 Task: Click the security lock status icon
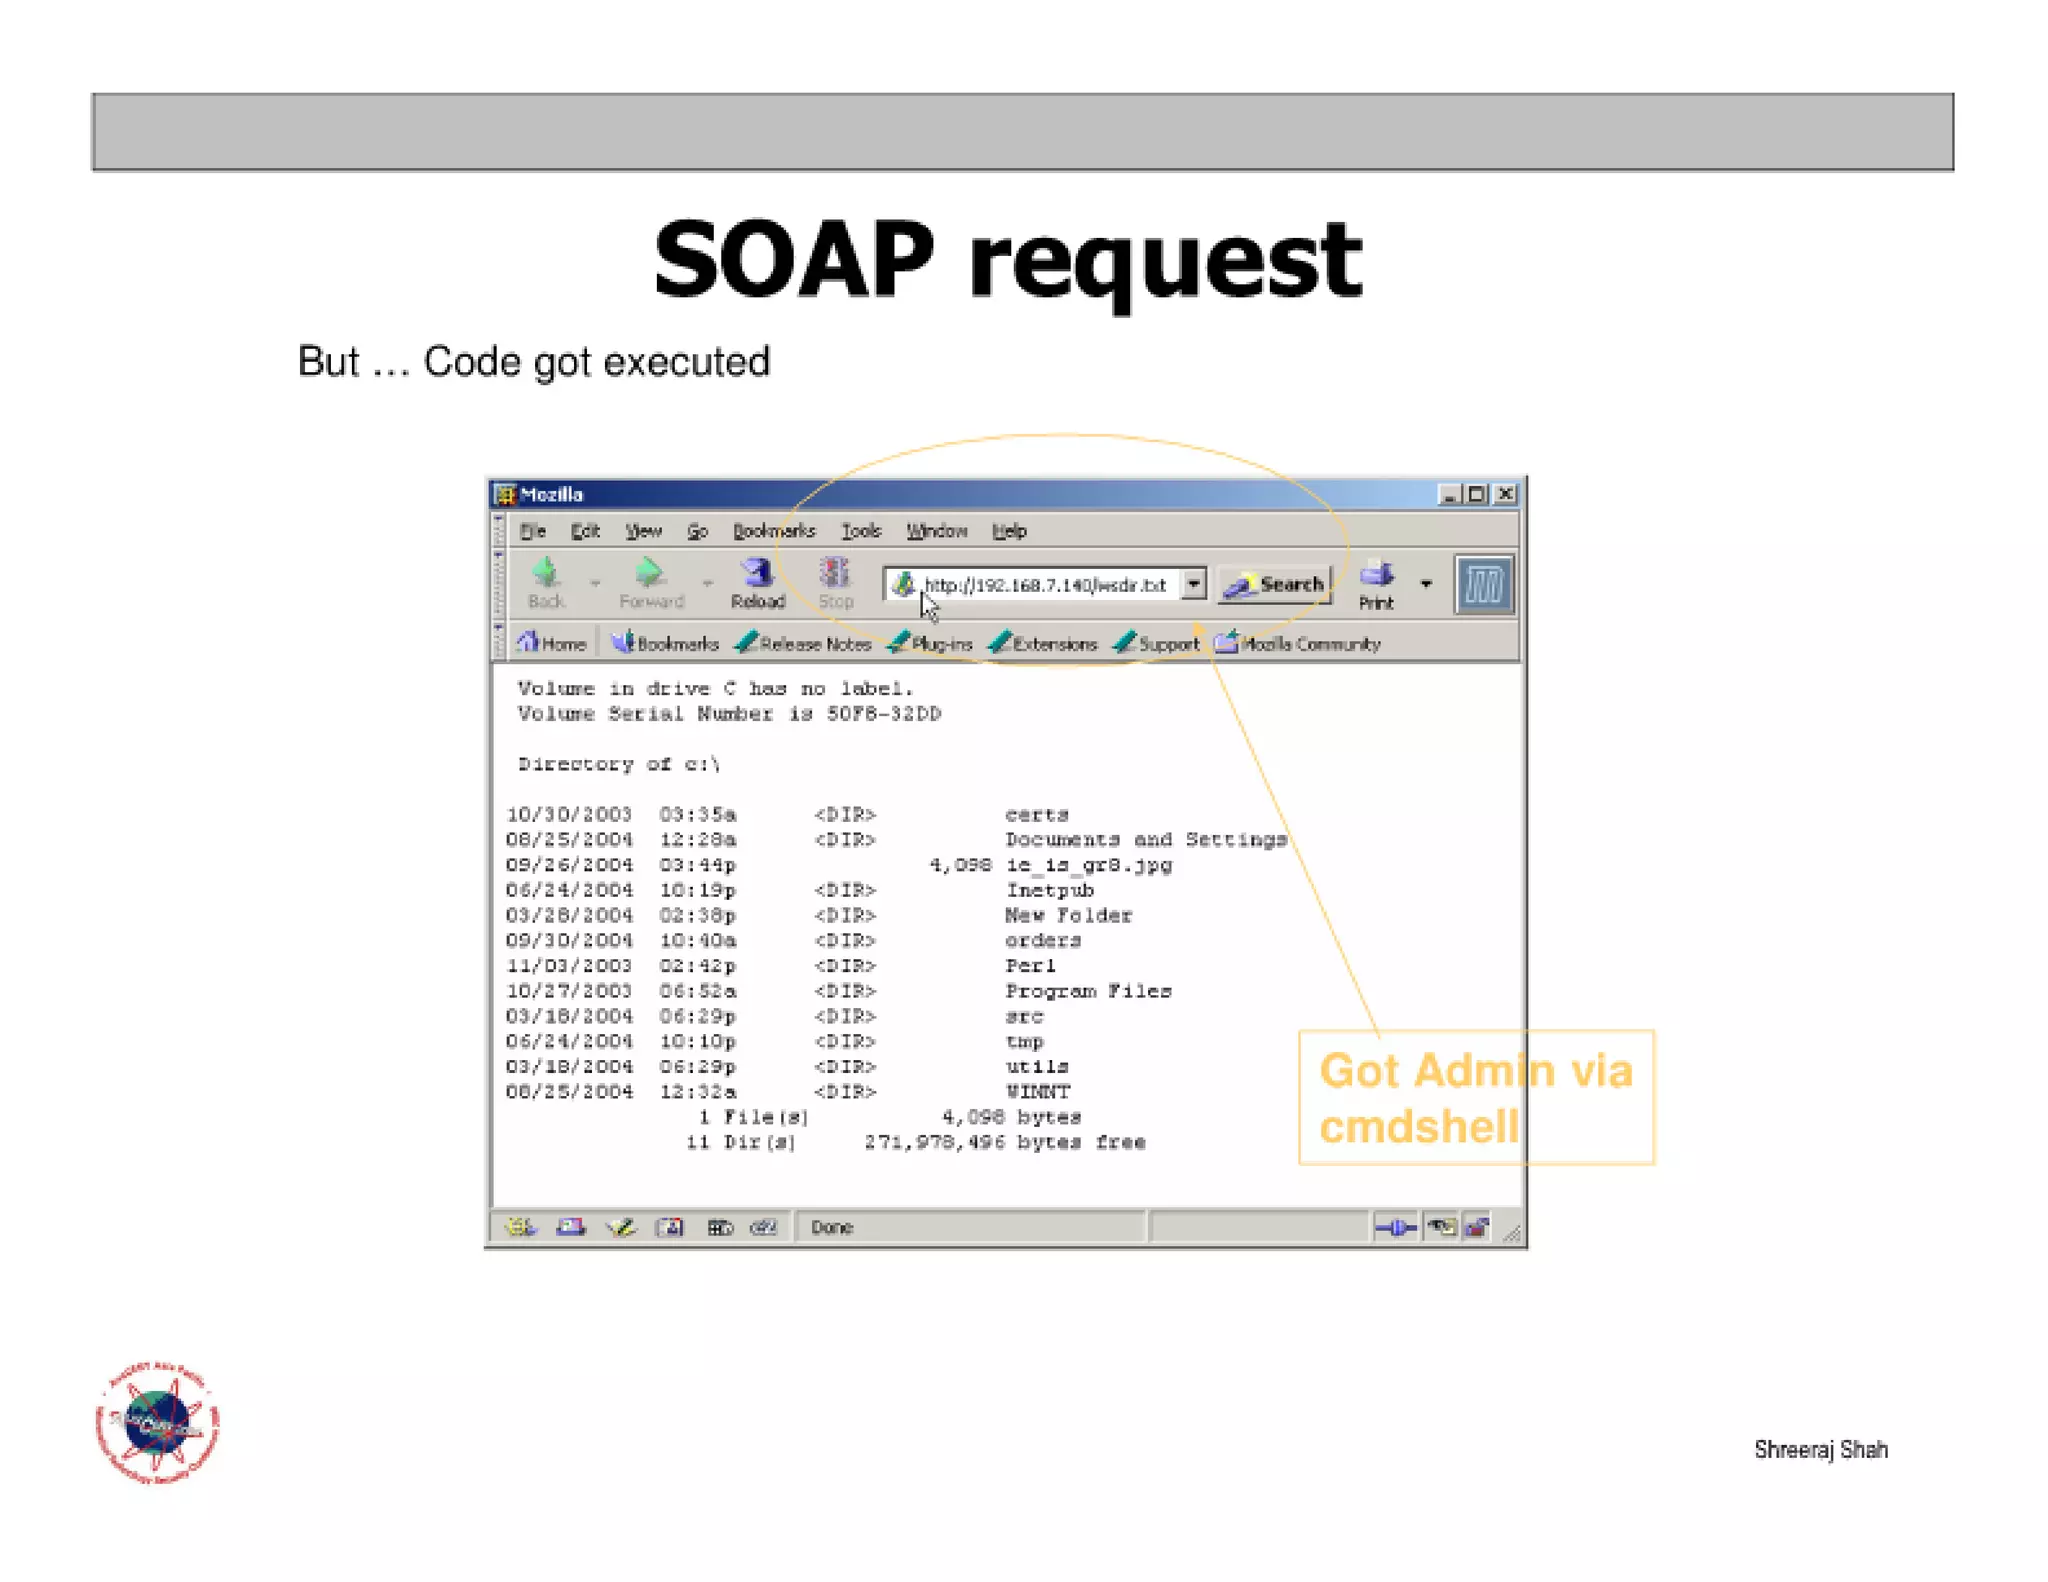tap(1476, 1227)
